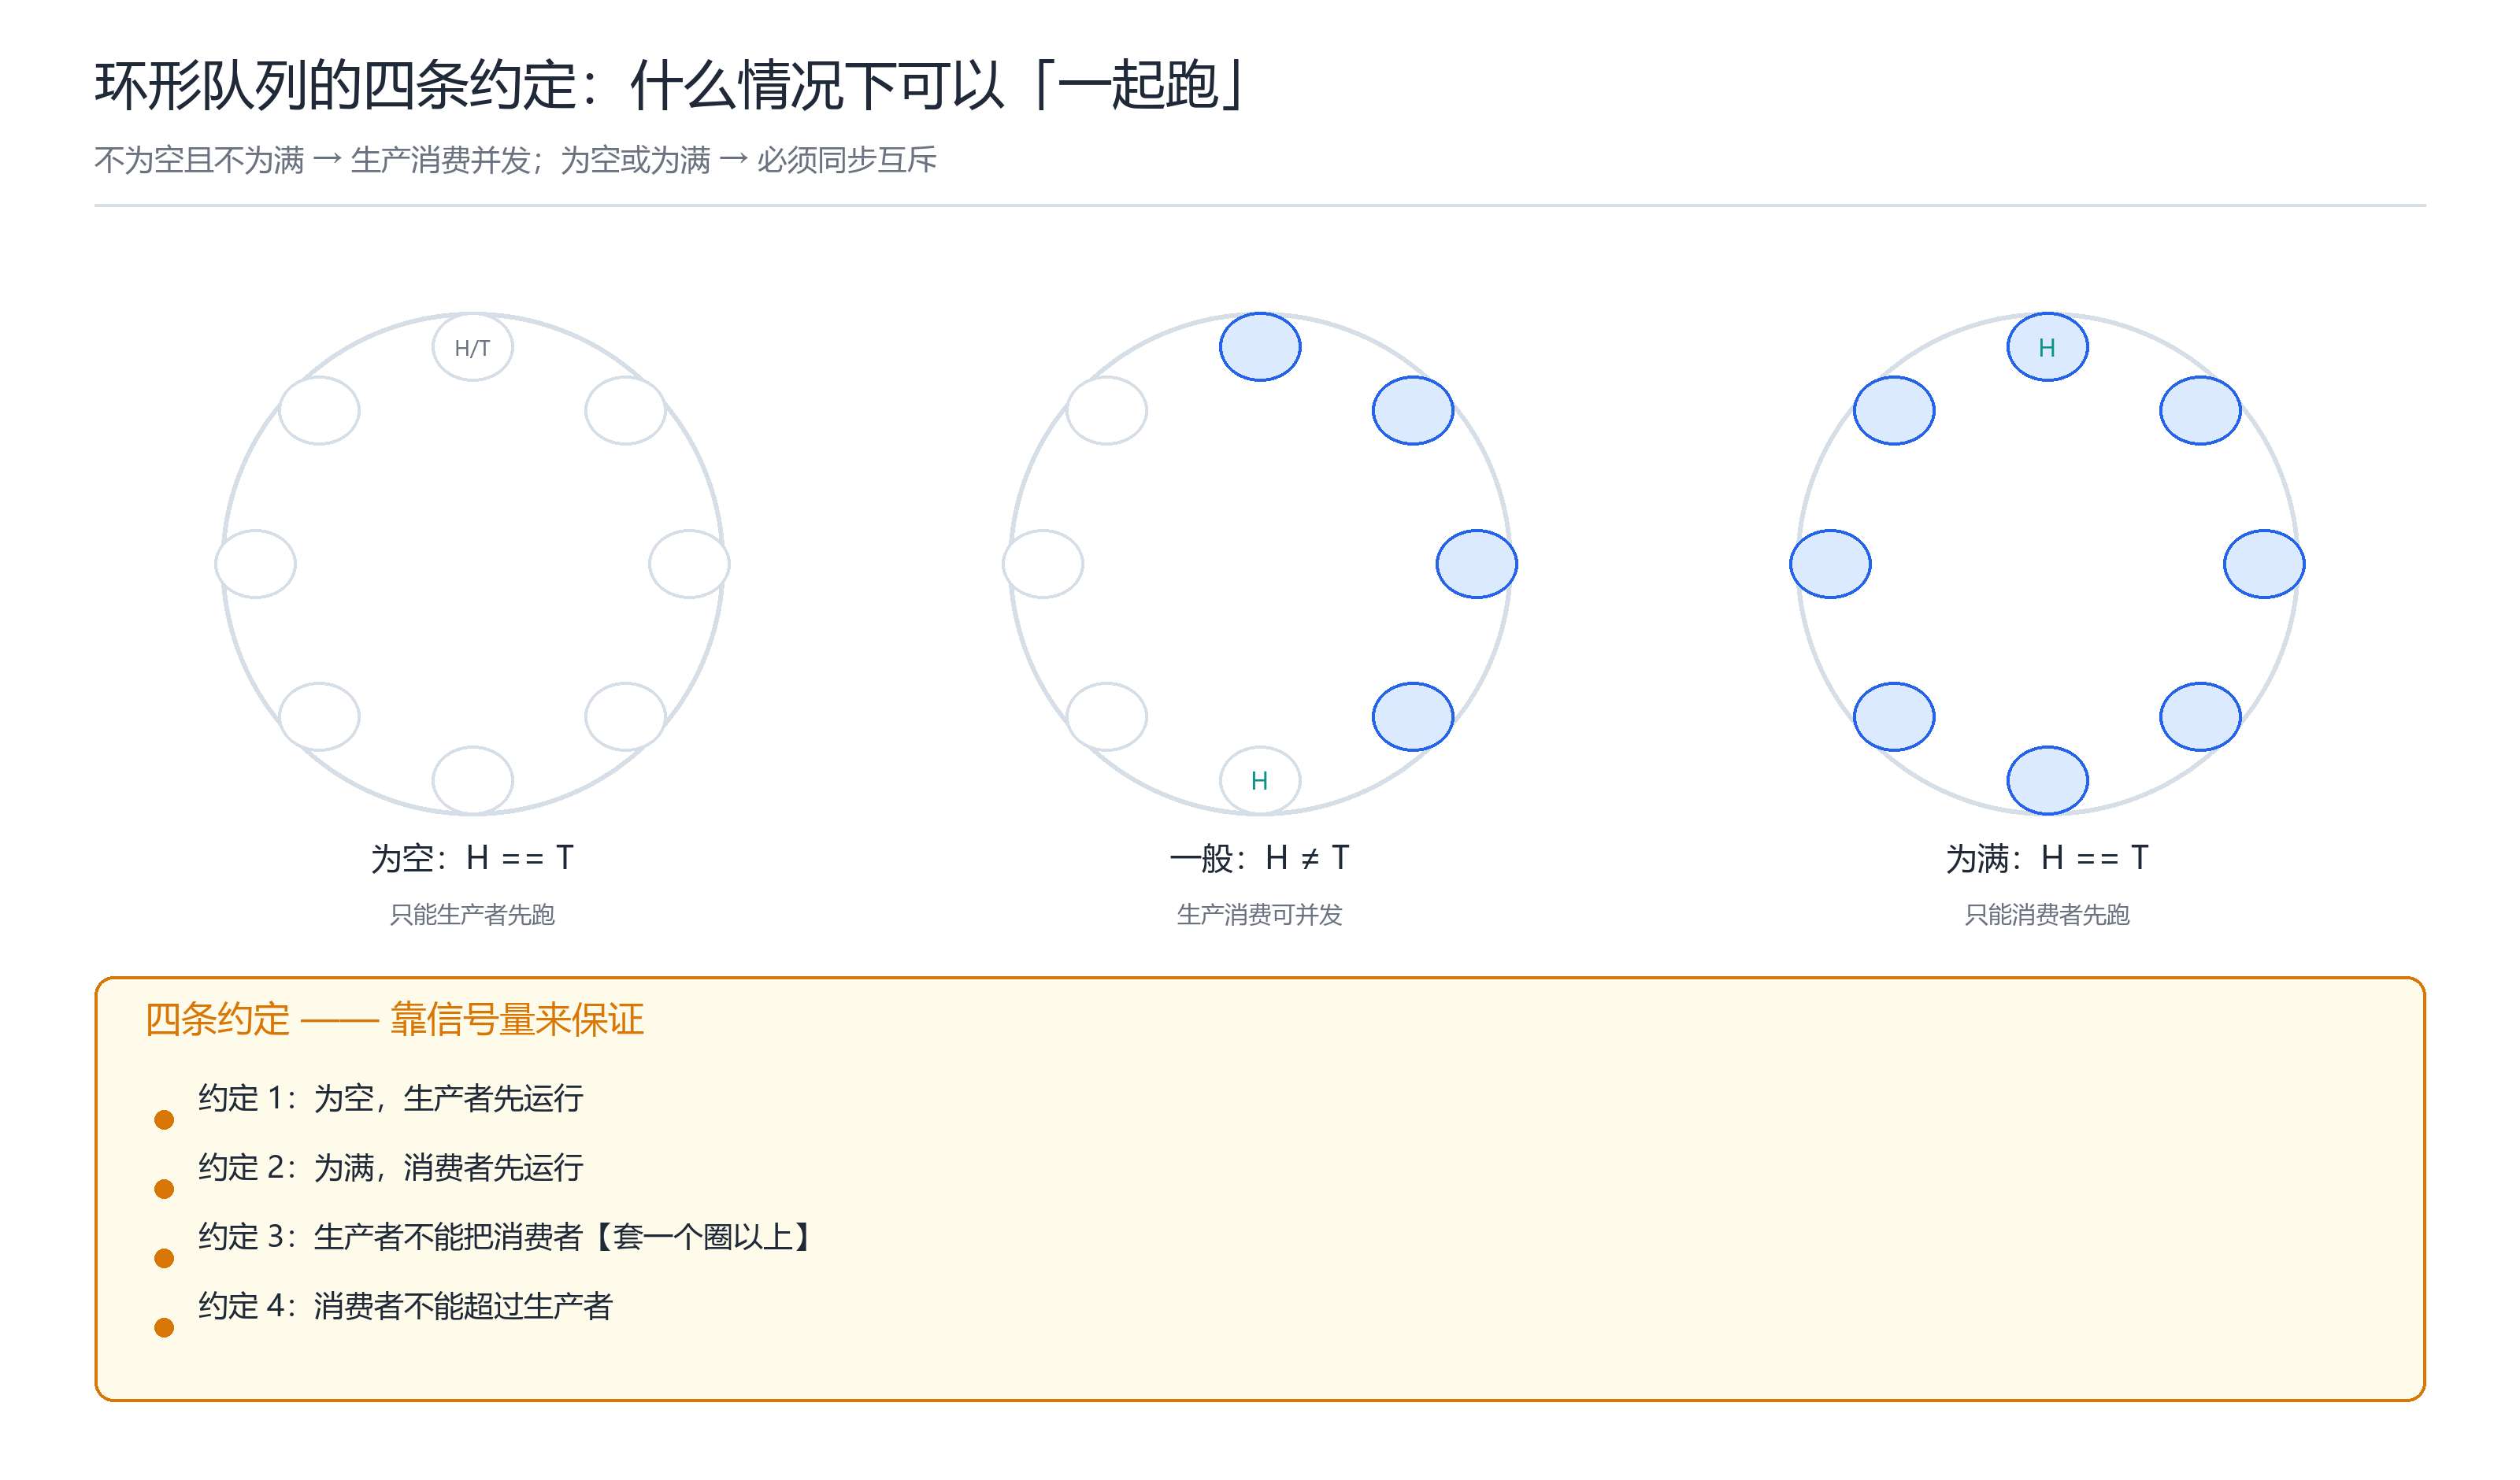Click the label 为空：H == T
Viewport: 2520px width, 1480px height.
pyautogui.click(x=473, y=858)
